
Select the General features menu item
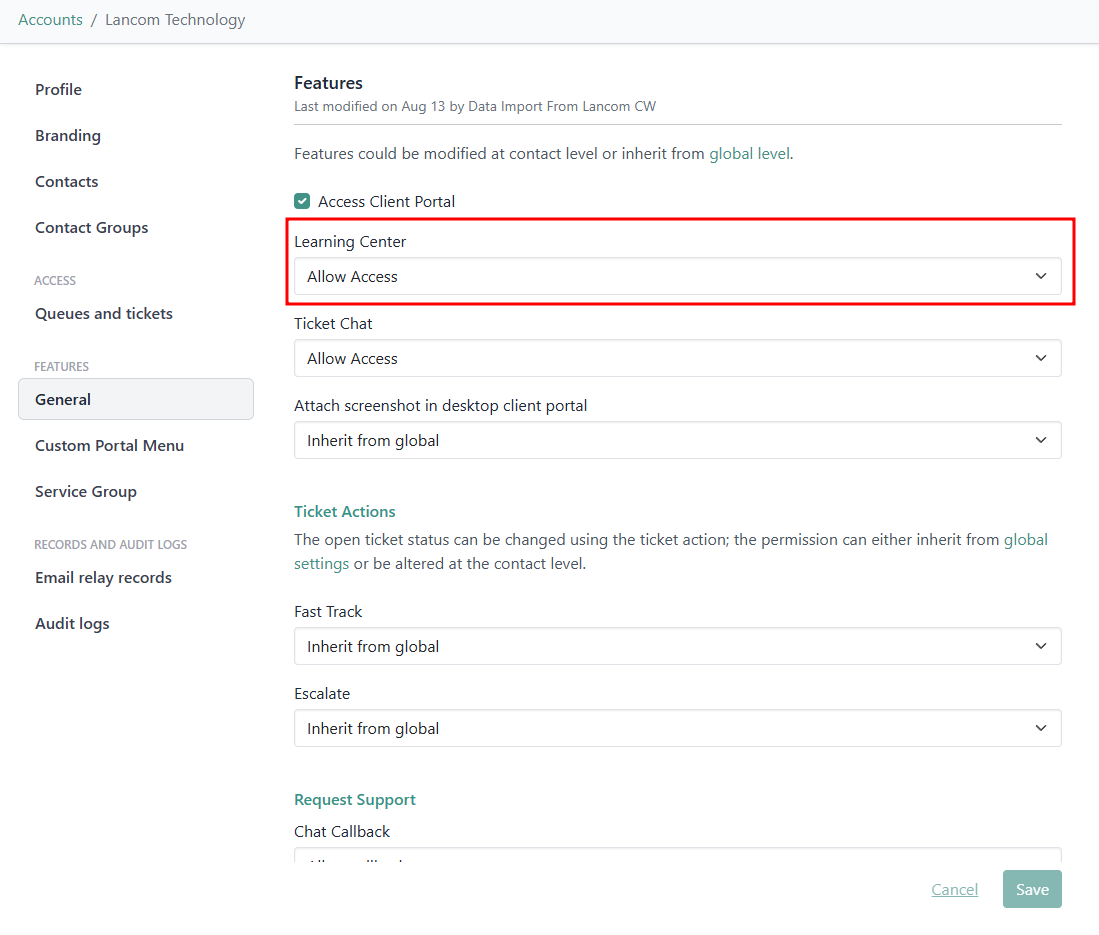click(x=63, y=399)
